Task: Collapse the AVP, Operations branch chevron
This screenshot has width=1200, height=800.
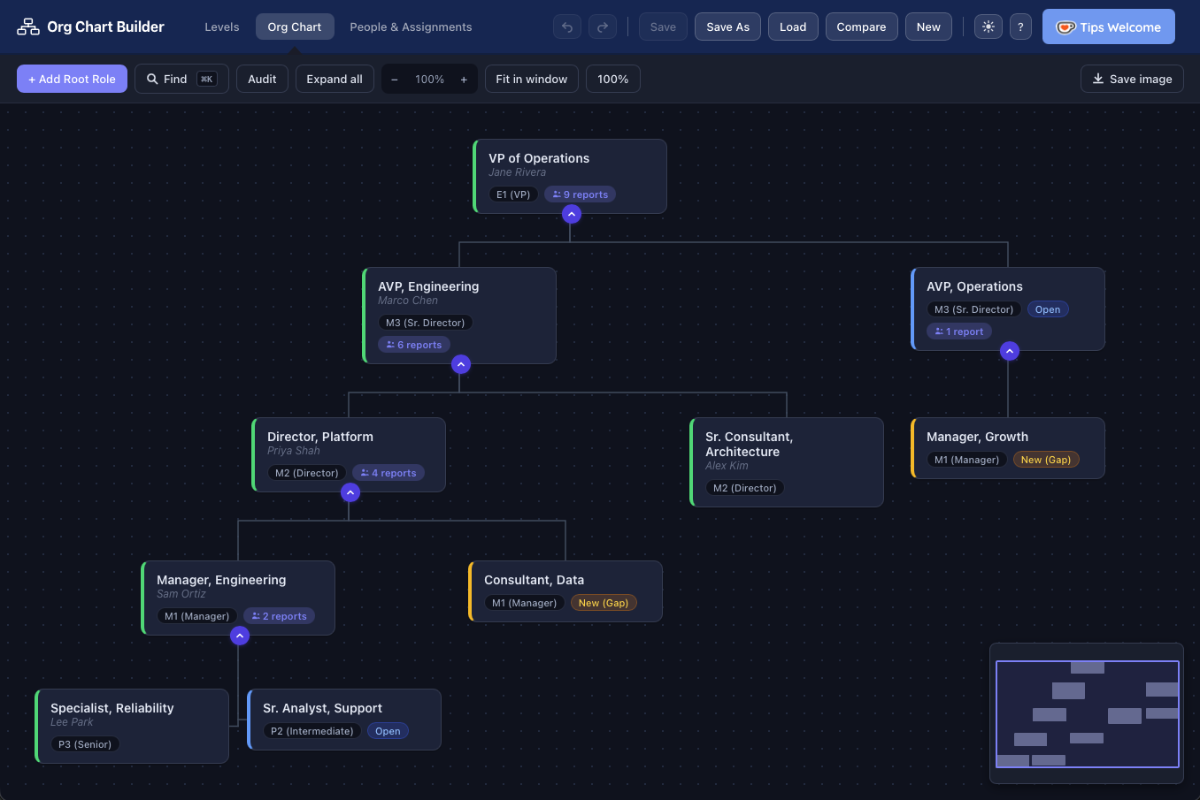Action: (1009, 351)
